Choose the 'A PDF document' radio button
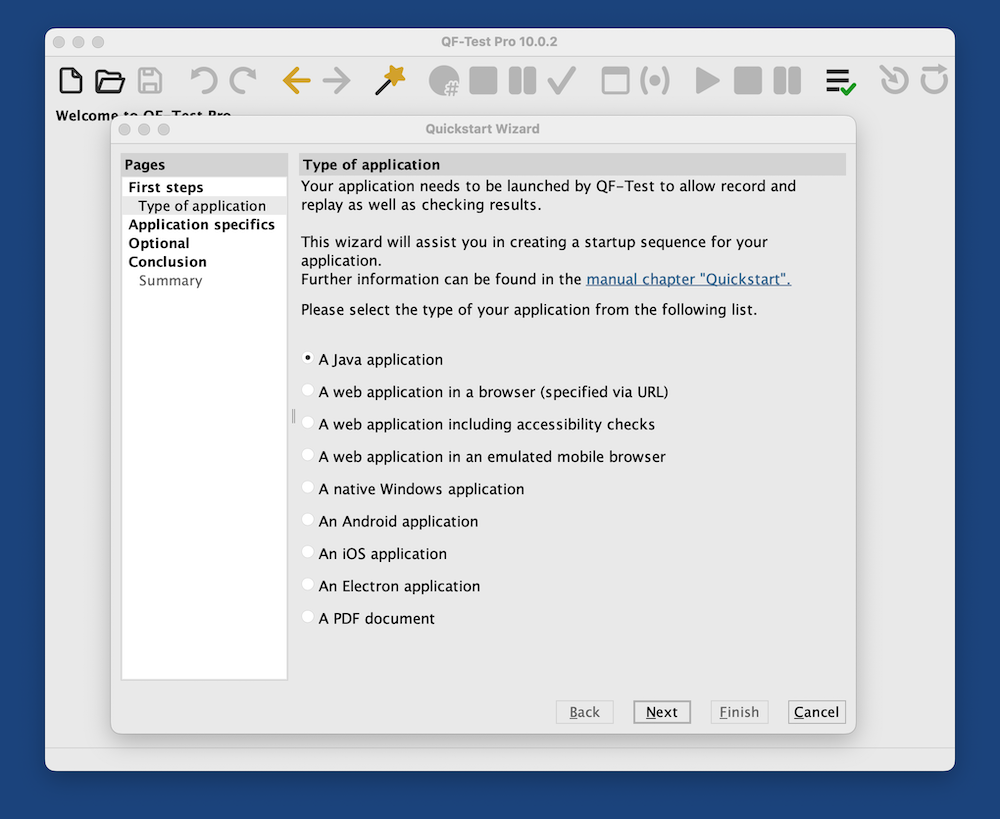The width and height of the screenshot is (1000, 819). (308, 618)
